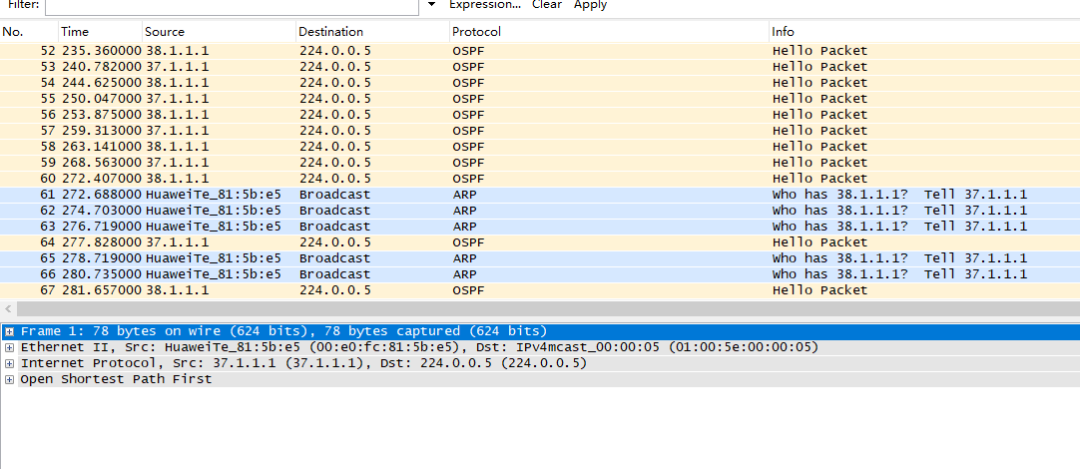Viewport: 1080px width, 469px height.
Task: Click the Filter input field
Action: pyautogui.click(x=231, y=6)
